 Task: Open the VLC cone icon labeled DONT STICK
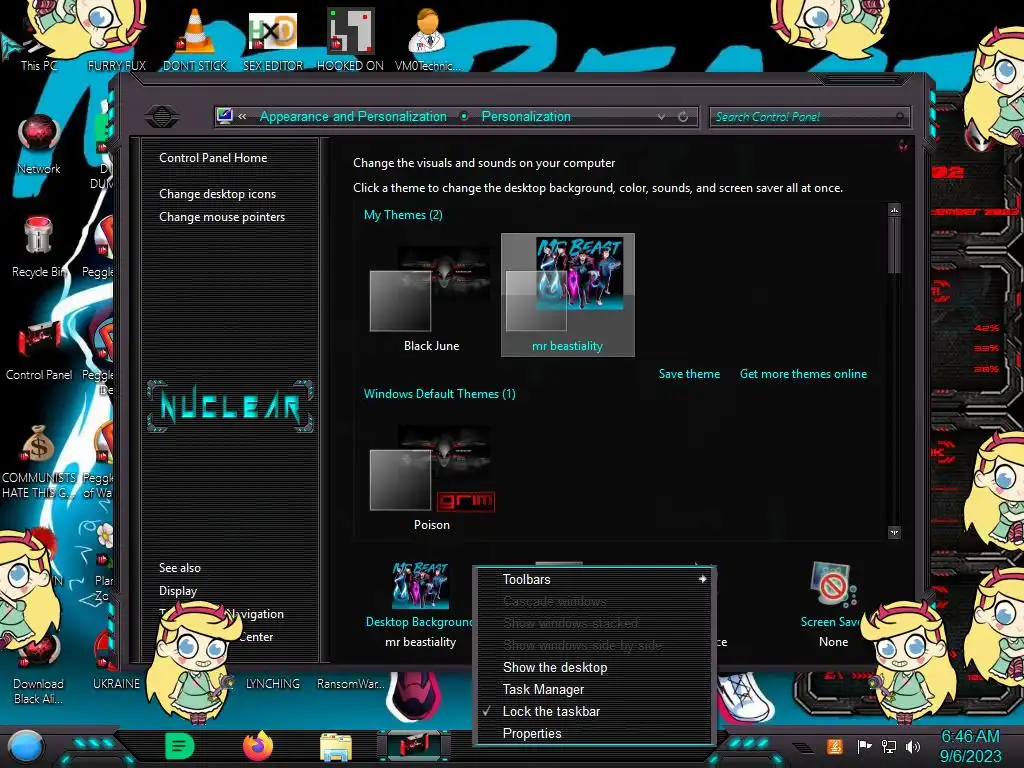[195, 39]
